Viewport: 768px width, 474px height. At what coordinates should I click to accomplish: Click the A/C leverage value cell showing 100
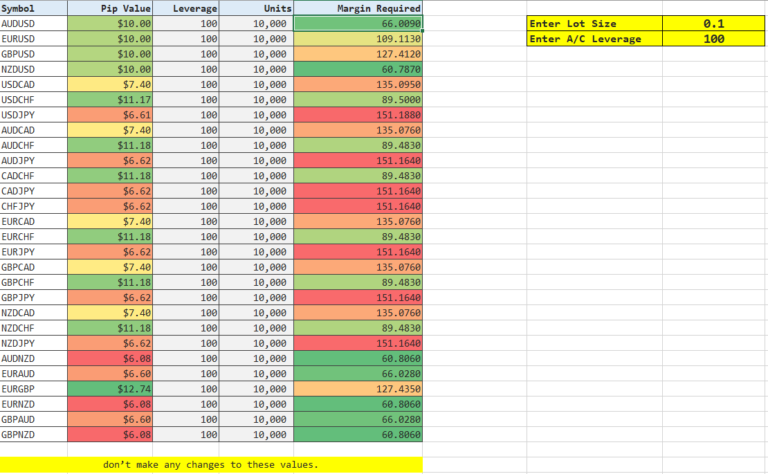(x=712, y=39)
